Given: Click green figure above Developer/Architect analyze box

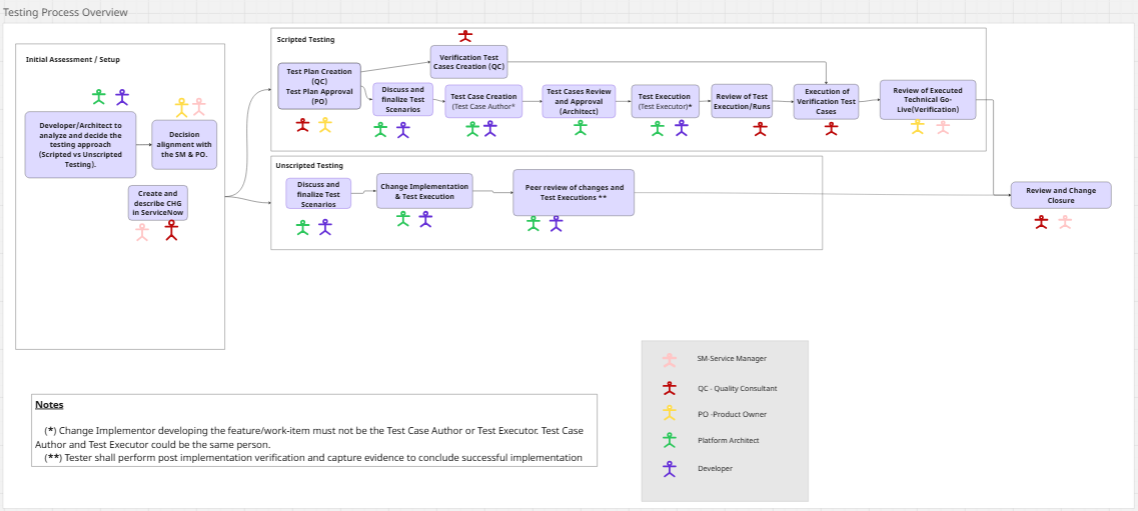Looking at the screenshot, I should click(x=99, y=97).
